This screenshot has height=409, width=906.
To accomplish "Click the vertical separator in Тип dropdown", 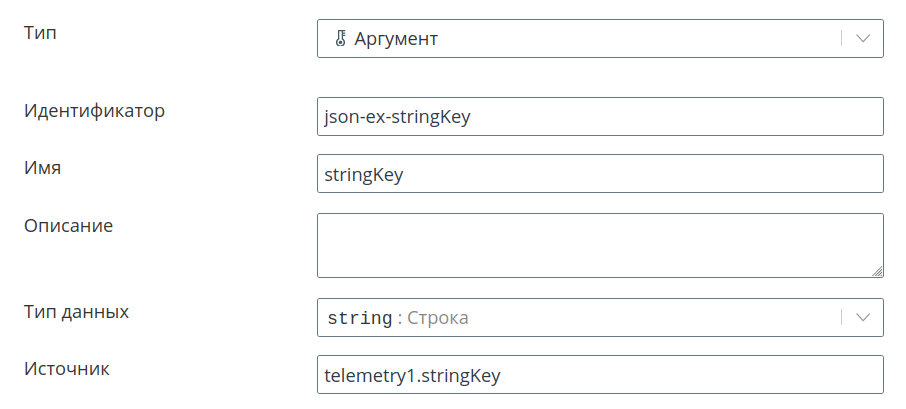I will tap(841, 39).
